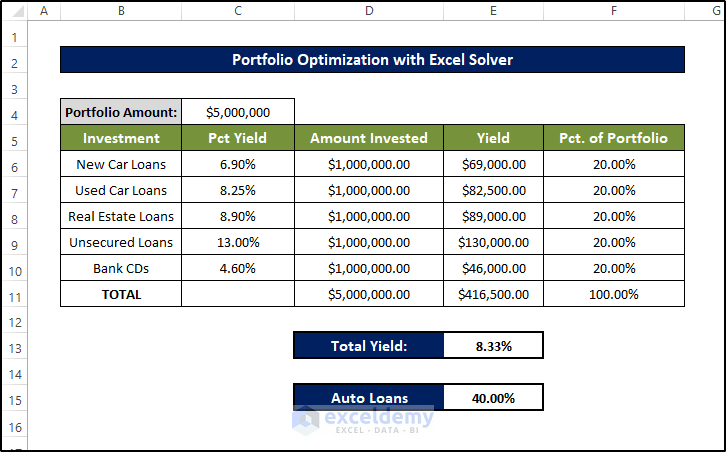
Task: Select the Amount Invested header cell
Action: [x=369, y=139]
